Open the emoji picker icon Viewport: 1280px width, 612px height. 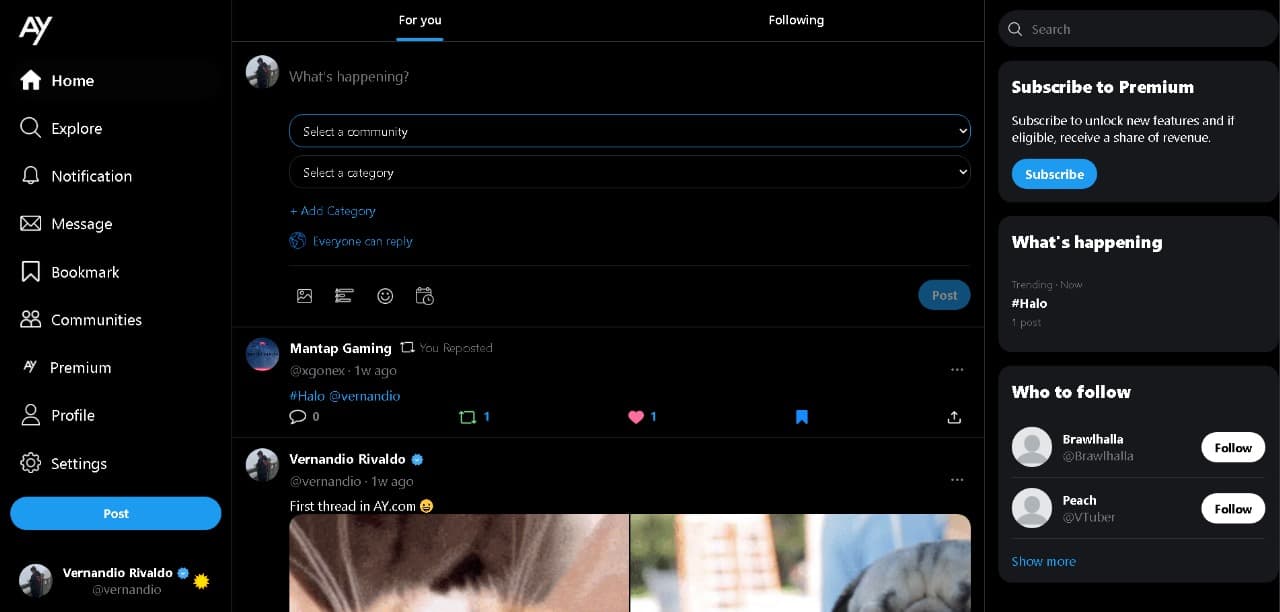[385, 296]
